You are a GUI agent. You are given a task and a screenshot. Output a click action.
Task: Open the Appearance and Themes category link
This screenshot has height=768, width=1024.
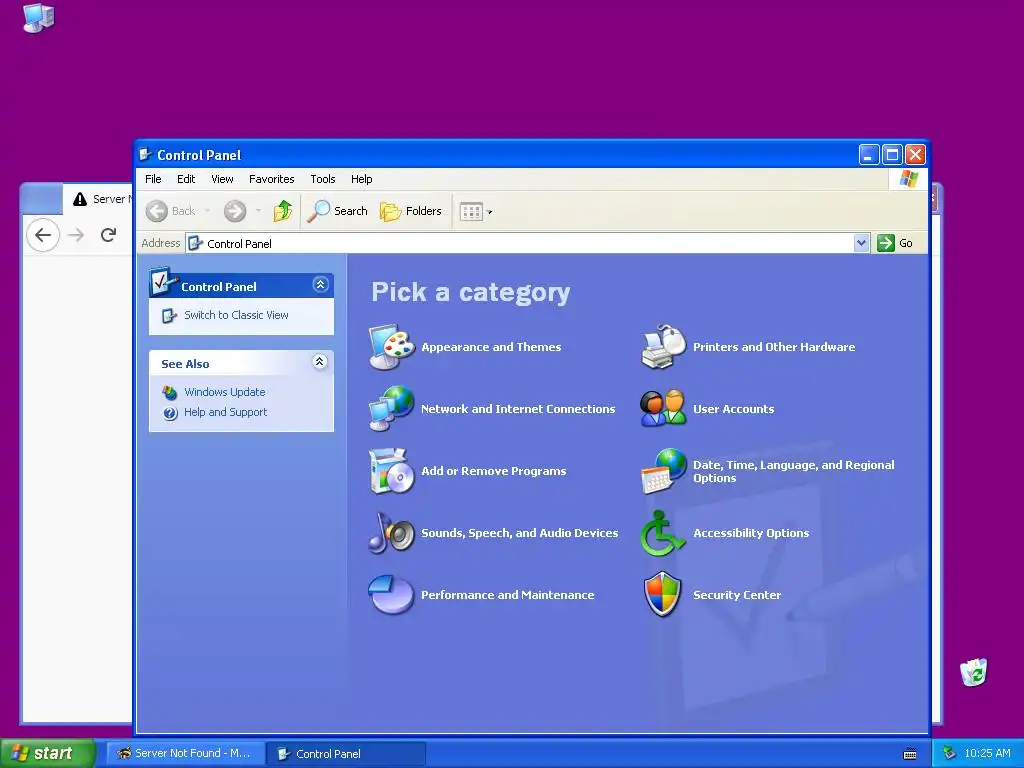(491, 347)
